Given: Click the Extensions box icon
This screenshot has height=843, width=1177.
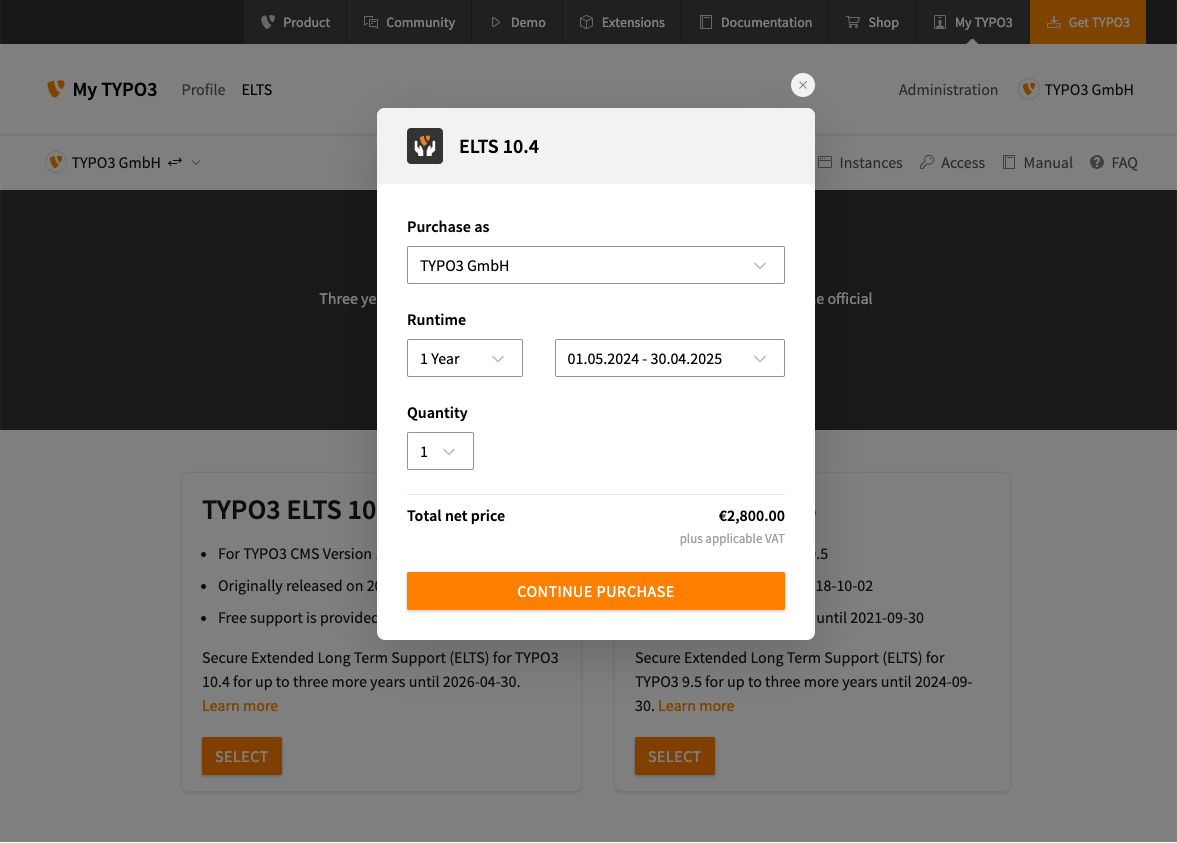Looking at the screenshot, I should [x=586, y=23].
